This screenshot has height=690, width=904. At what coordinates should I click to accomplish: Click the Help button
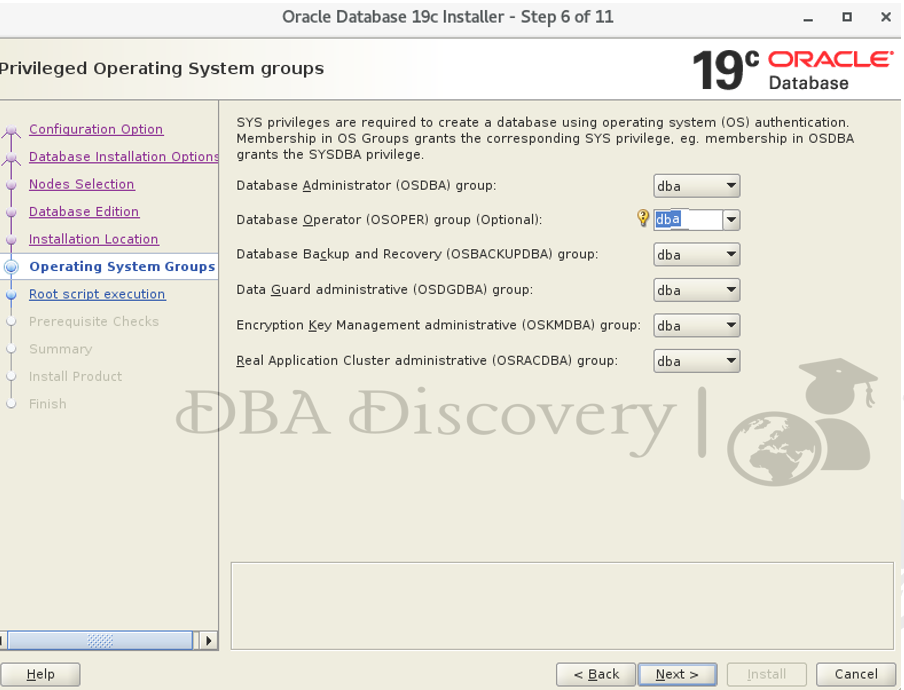(40, 674)
